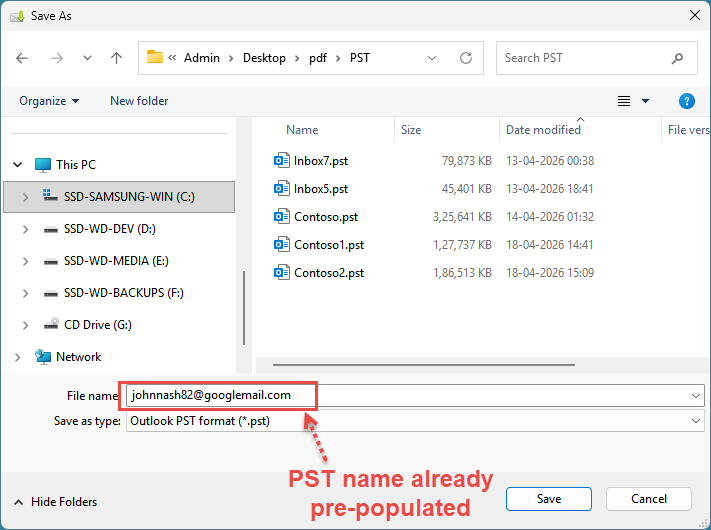Select PST in the address path

pos(360,58)
